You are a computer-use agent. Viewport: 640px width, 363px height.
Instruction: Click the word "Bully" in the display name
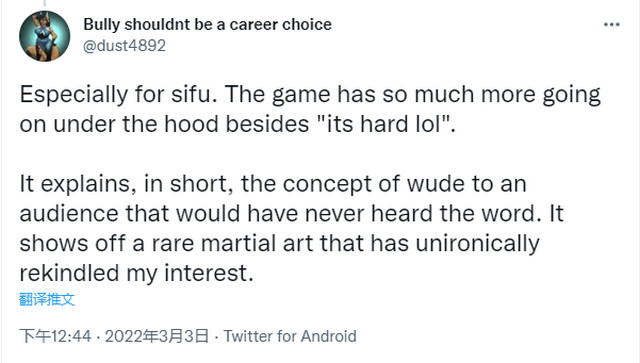[x=102, y=25]
